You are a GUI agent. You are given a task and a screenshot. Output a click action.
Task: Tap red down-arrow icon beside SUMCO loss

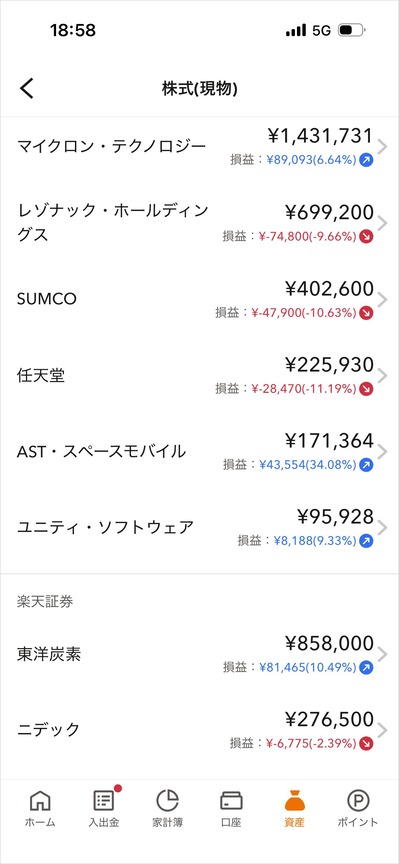coord(366,313)
